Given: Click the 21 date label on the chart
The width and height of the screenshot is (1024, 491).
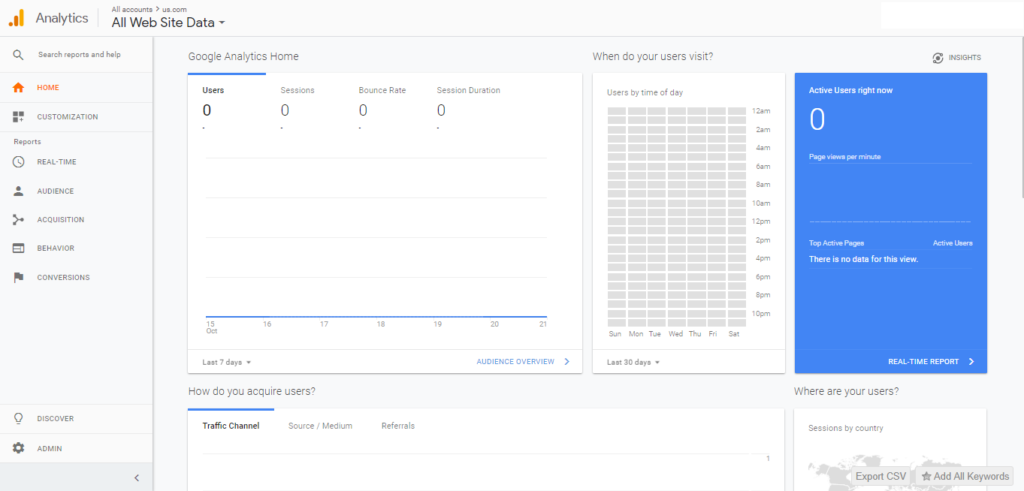Looking at the screenshot, I should [x=543, y=325].
